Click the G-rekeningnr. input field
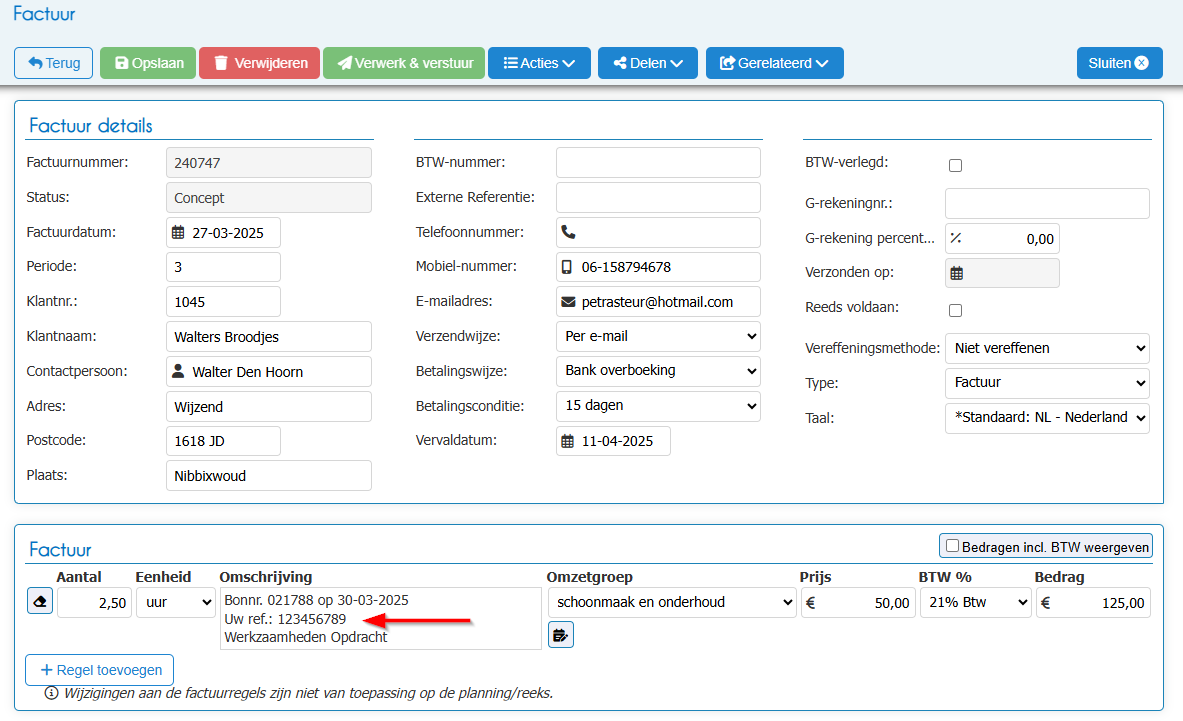The image size is (1183, 721). [1047, 204]
